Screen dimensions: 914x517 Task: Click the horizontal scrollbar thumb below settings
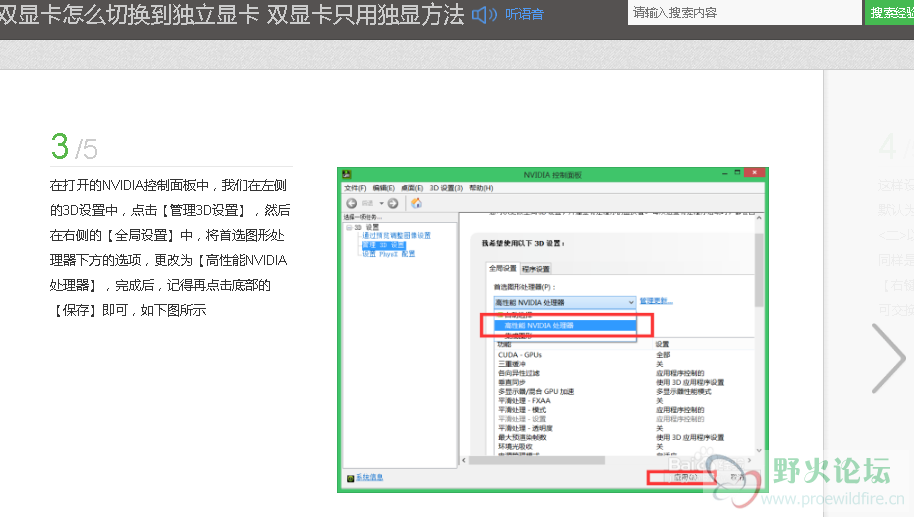(x=537, y=460)
